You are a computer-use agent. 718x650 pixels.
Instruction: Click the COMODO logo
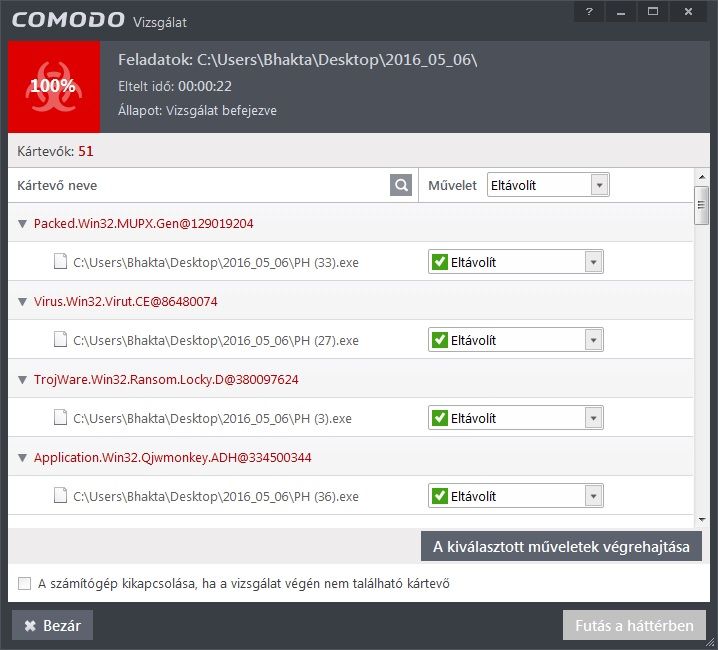[x=68, y=20]
